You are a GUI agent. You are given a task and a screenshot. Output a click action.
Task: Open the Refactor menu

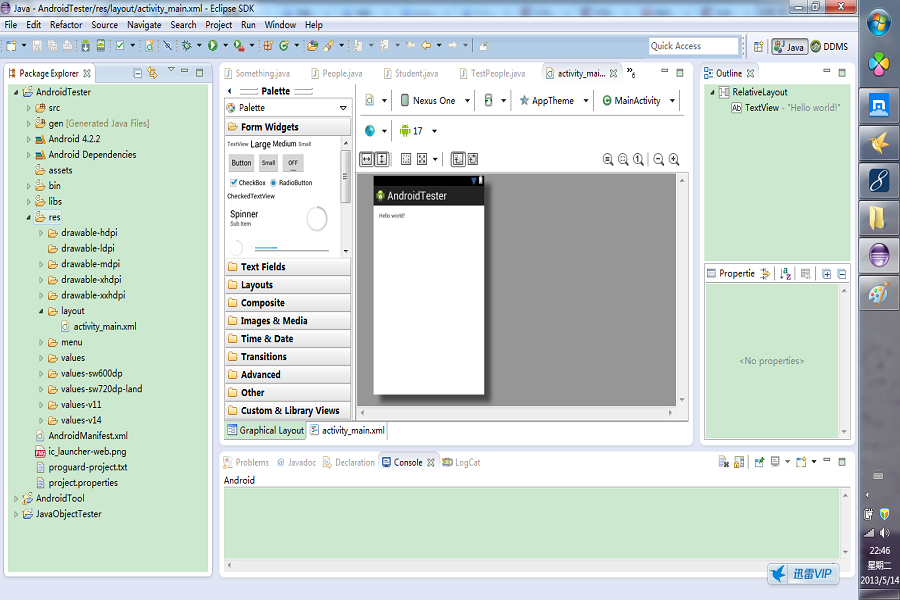point(66,24)
